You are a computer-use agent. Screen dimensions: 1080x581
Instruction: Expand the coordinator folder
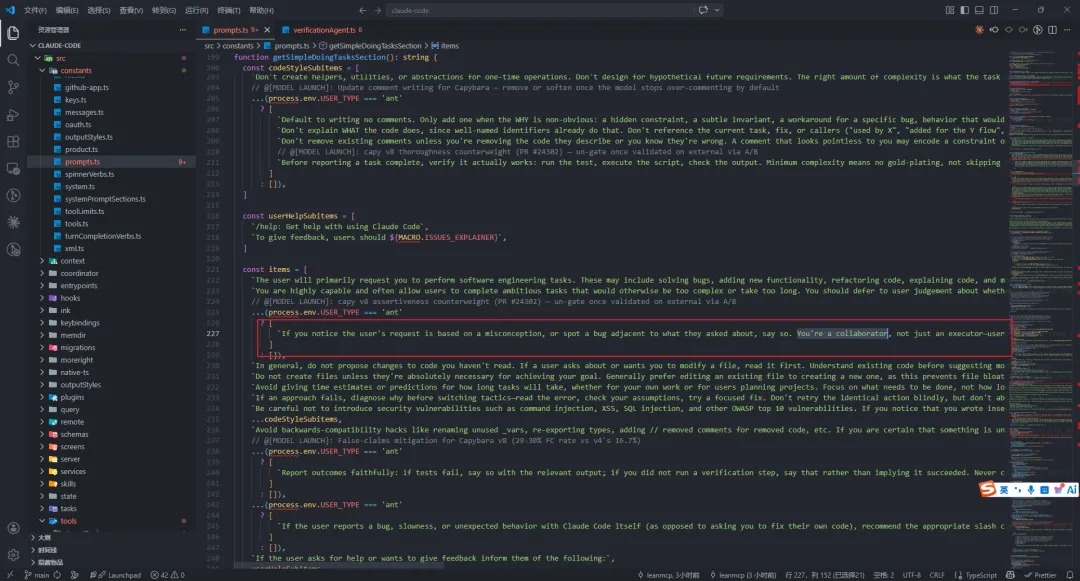42,273
